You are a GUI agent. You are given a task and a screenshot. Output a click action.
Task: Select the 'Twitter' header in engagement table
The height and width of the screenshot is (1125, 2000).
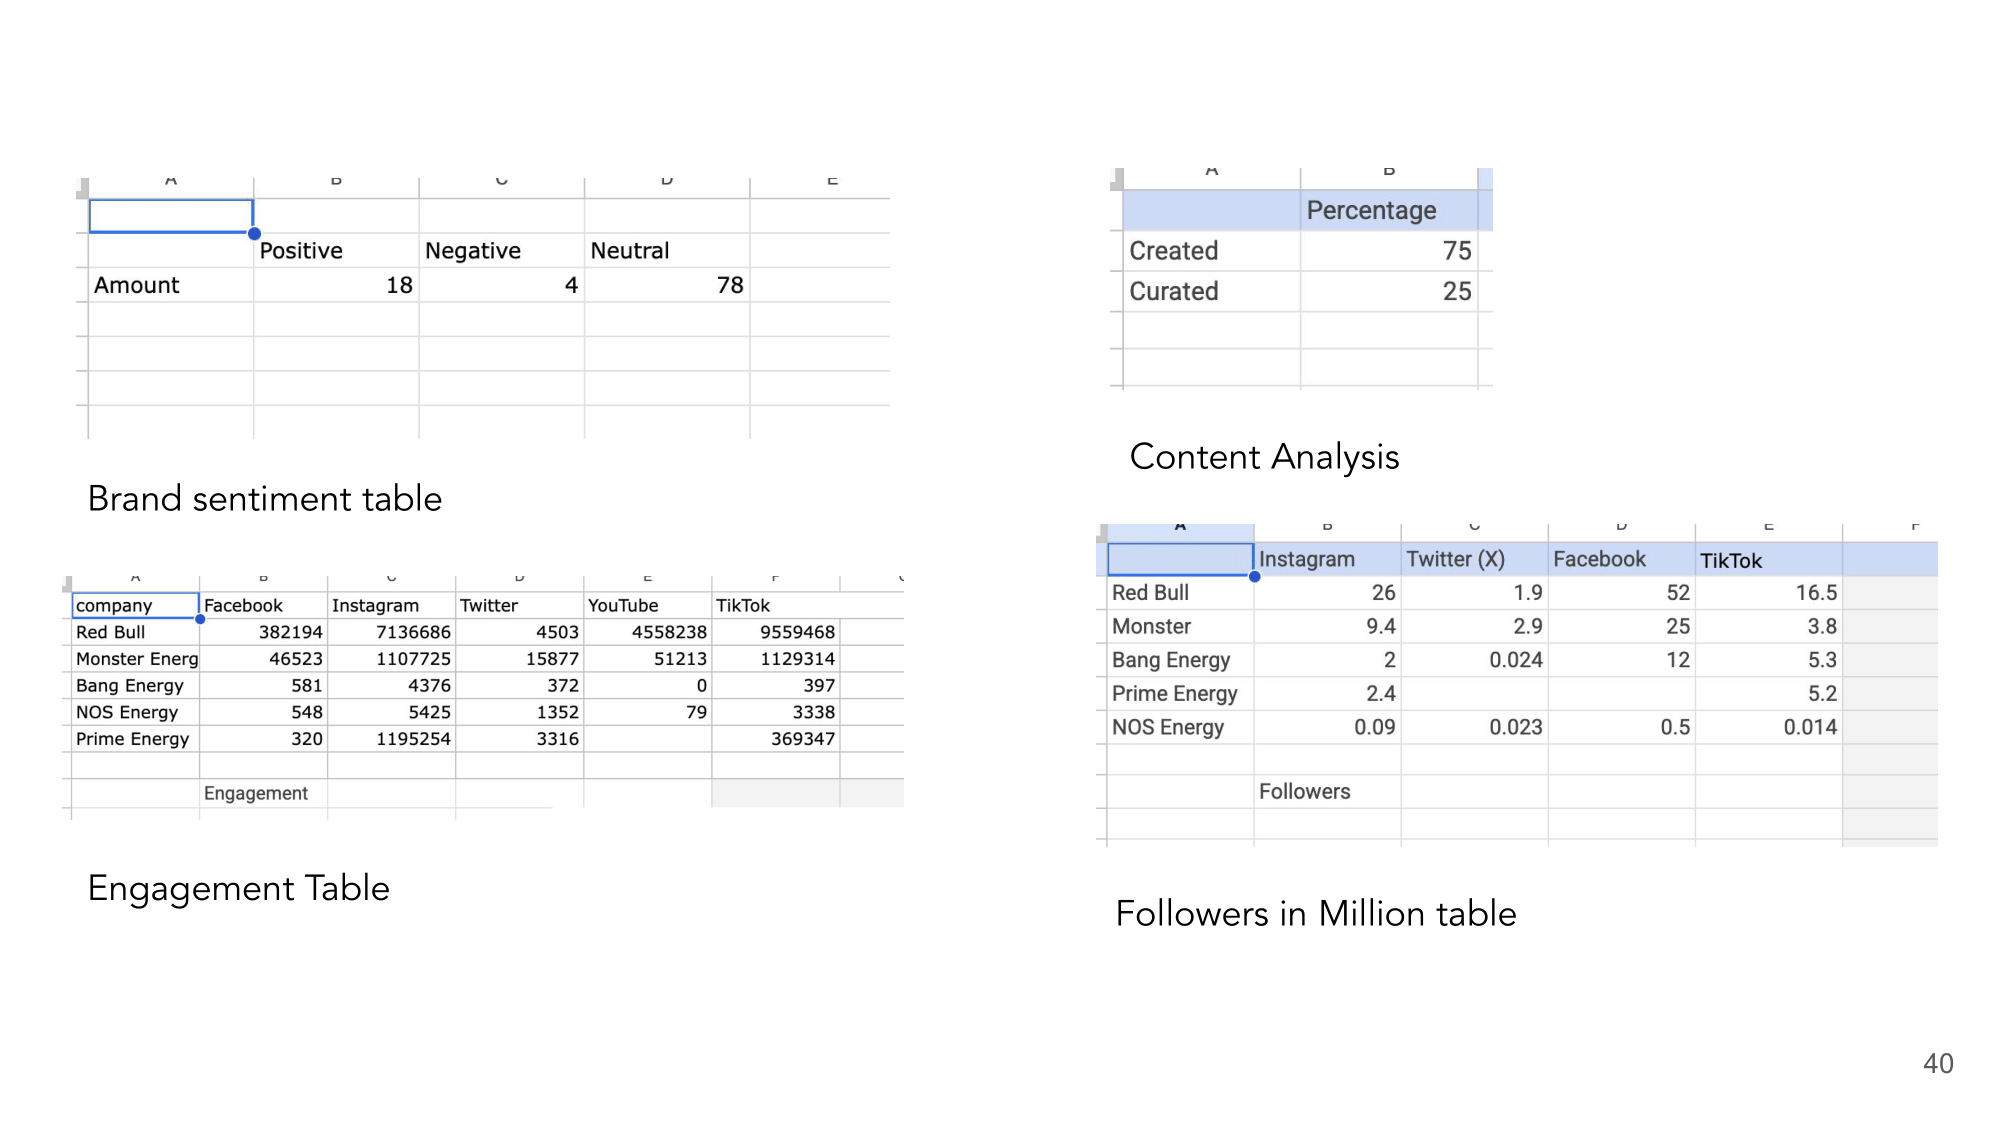[x=519, y=605]
